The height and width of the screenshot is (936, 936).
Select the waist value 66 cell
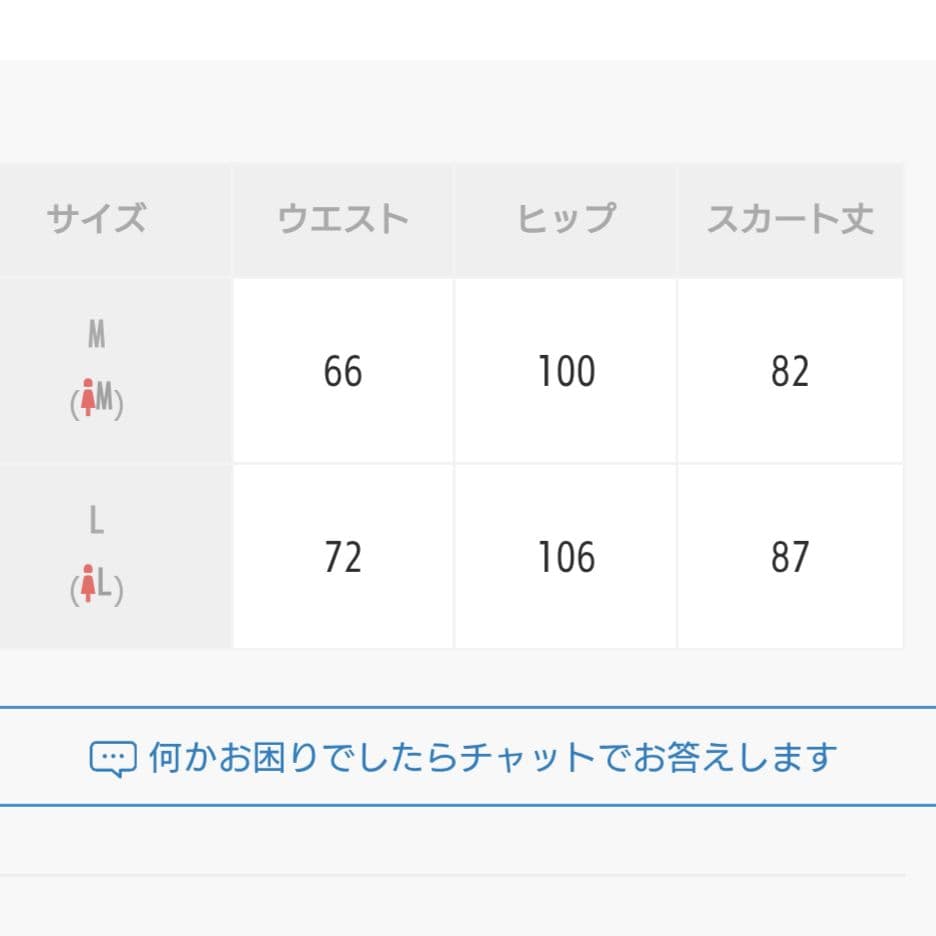[343, 371]
